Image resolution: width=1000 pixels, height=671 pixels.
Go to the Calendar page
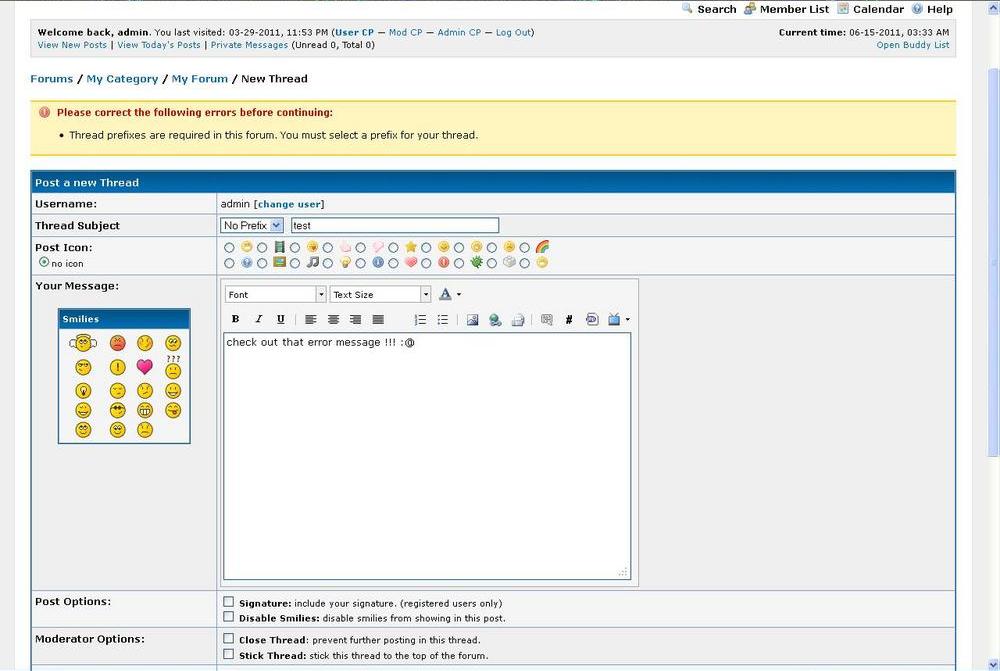[x=878, y=9]
